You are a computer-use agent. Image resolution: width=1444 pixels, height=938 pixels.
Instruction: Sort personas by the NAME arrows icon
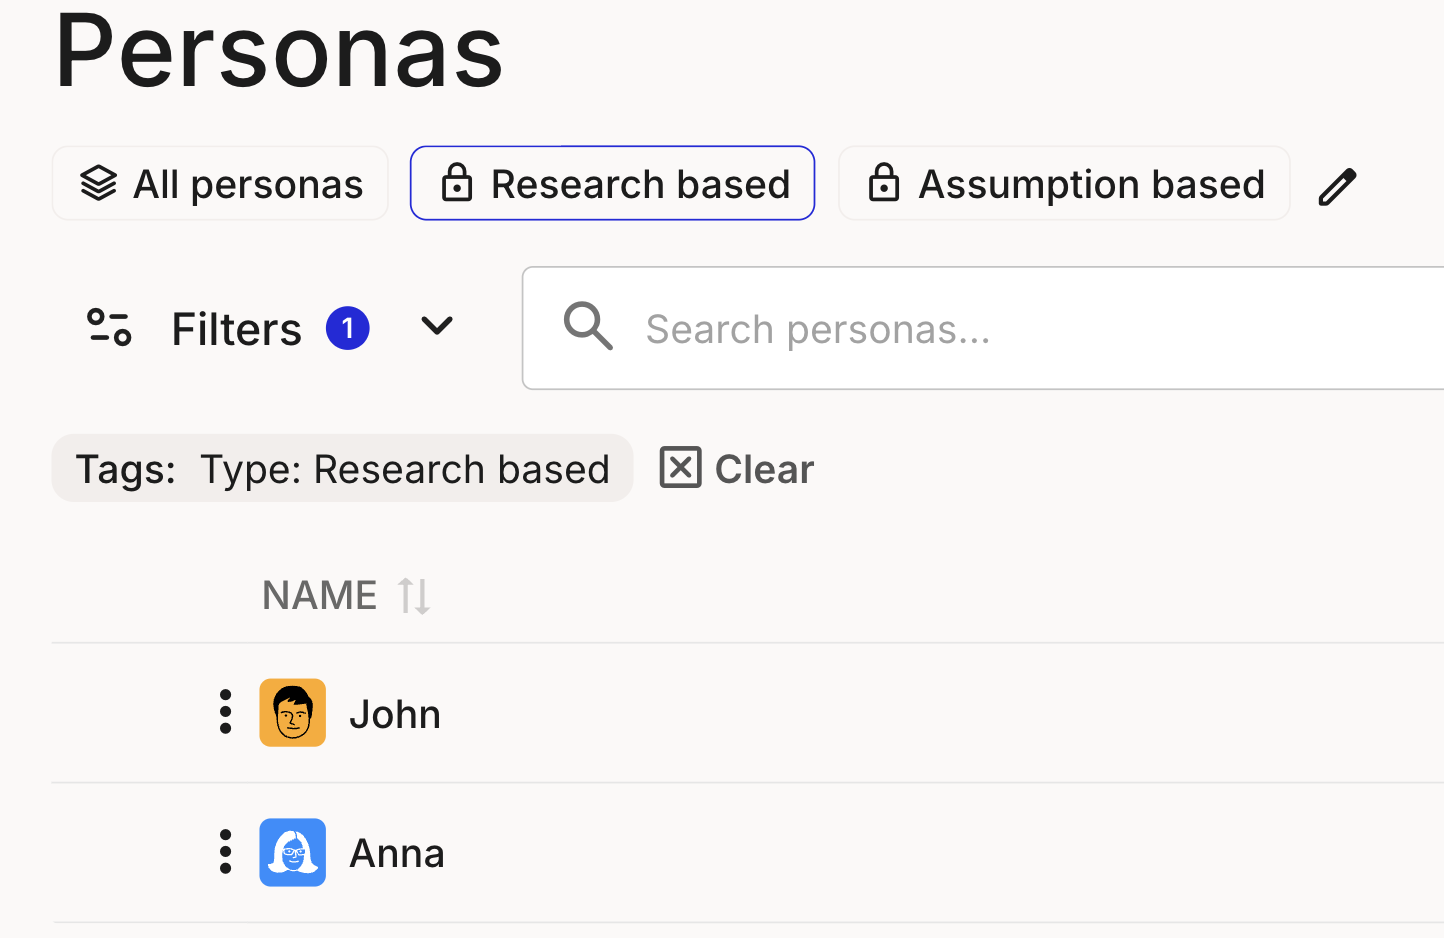tap(414, 596)
